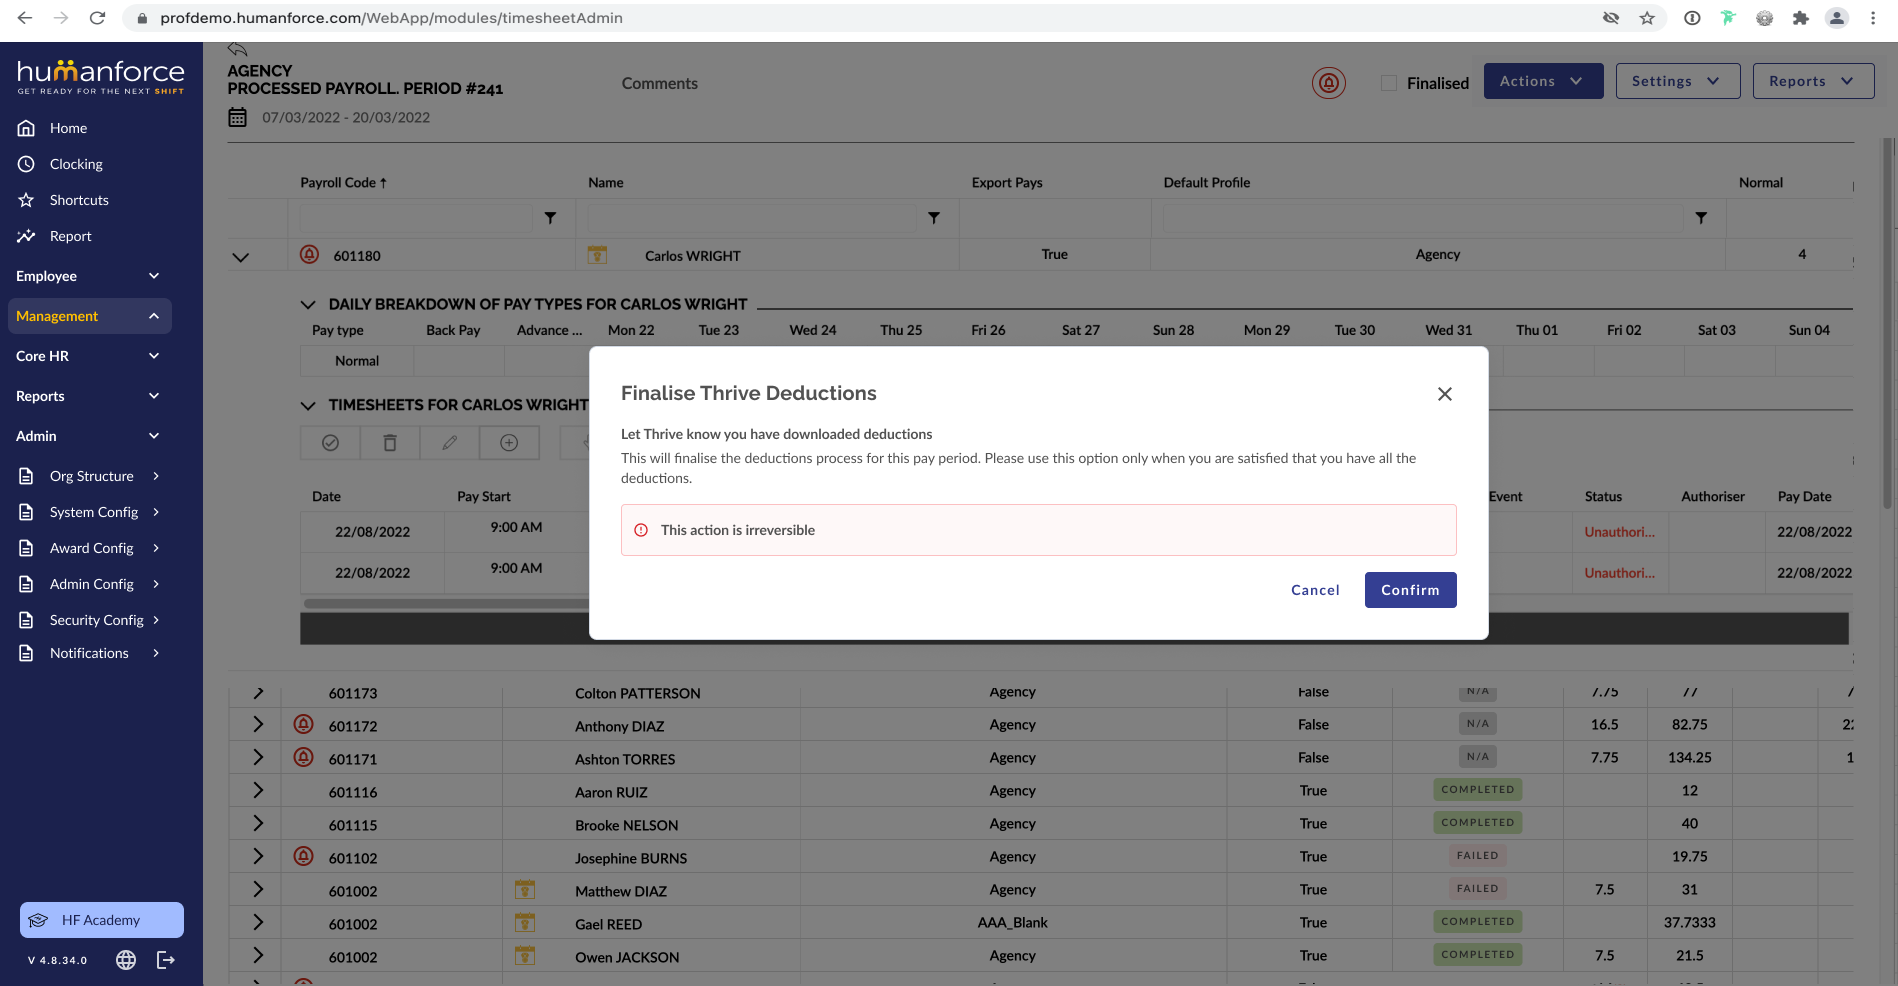Click the back arrow above AGENCY heading

pyautogui.click(x=237, y=49)
